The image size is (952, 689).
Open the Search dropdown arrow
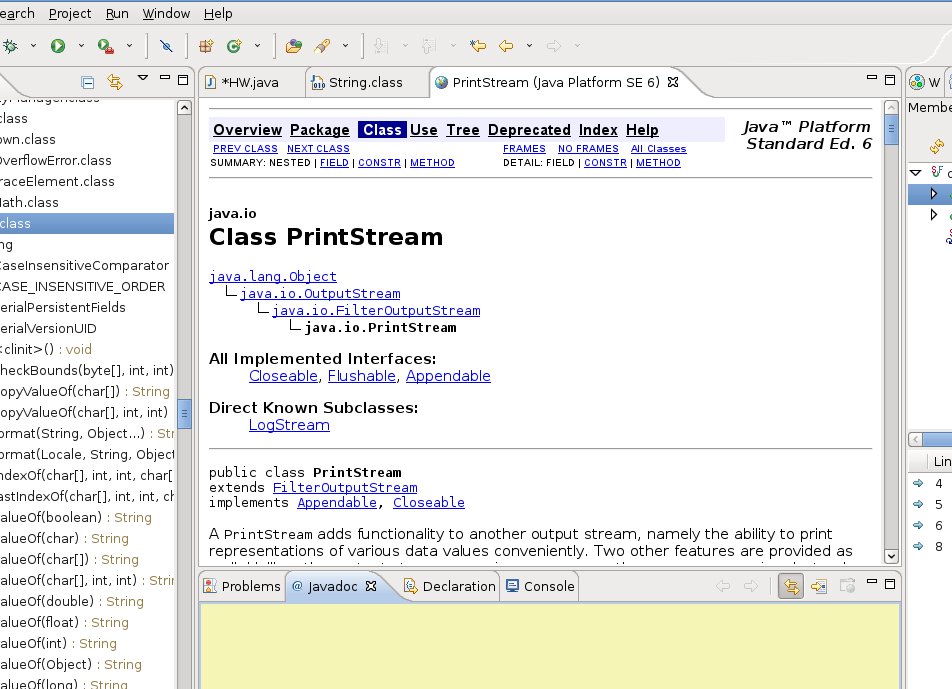[345, 46]
